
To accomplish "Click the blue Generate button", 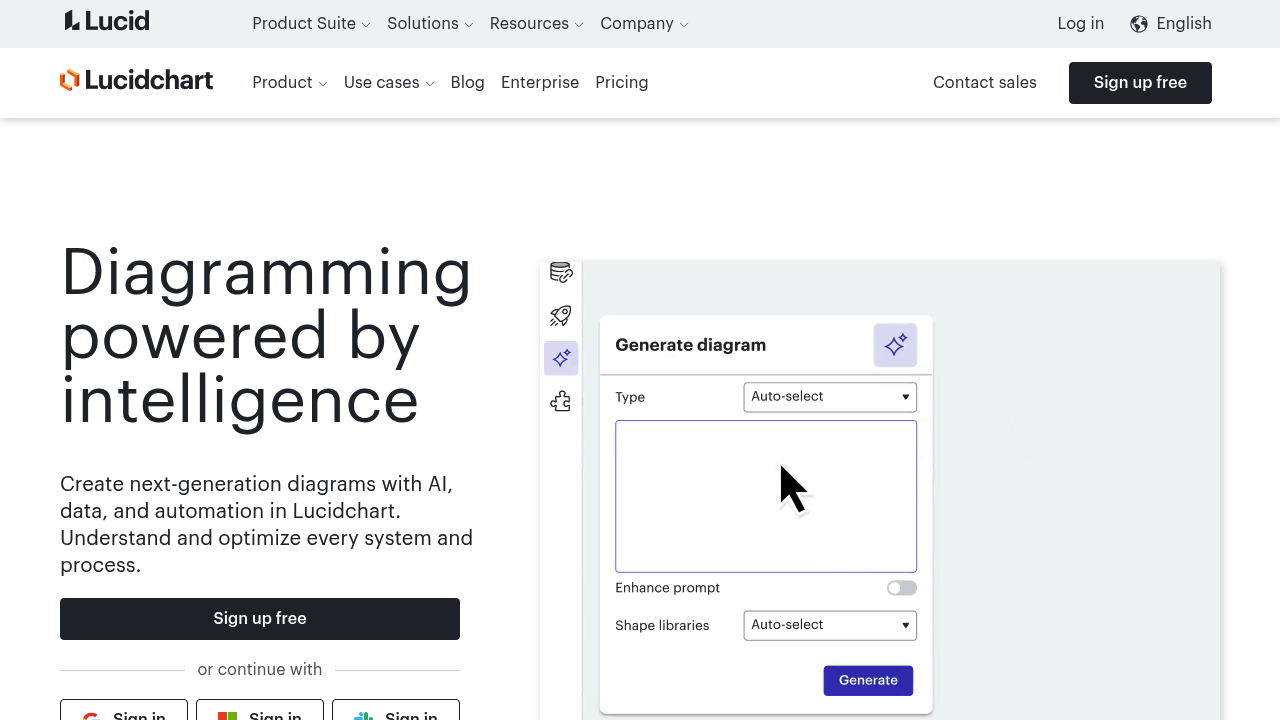I will pos(867,680).
